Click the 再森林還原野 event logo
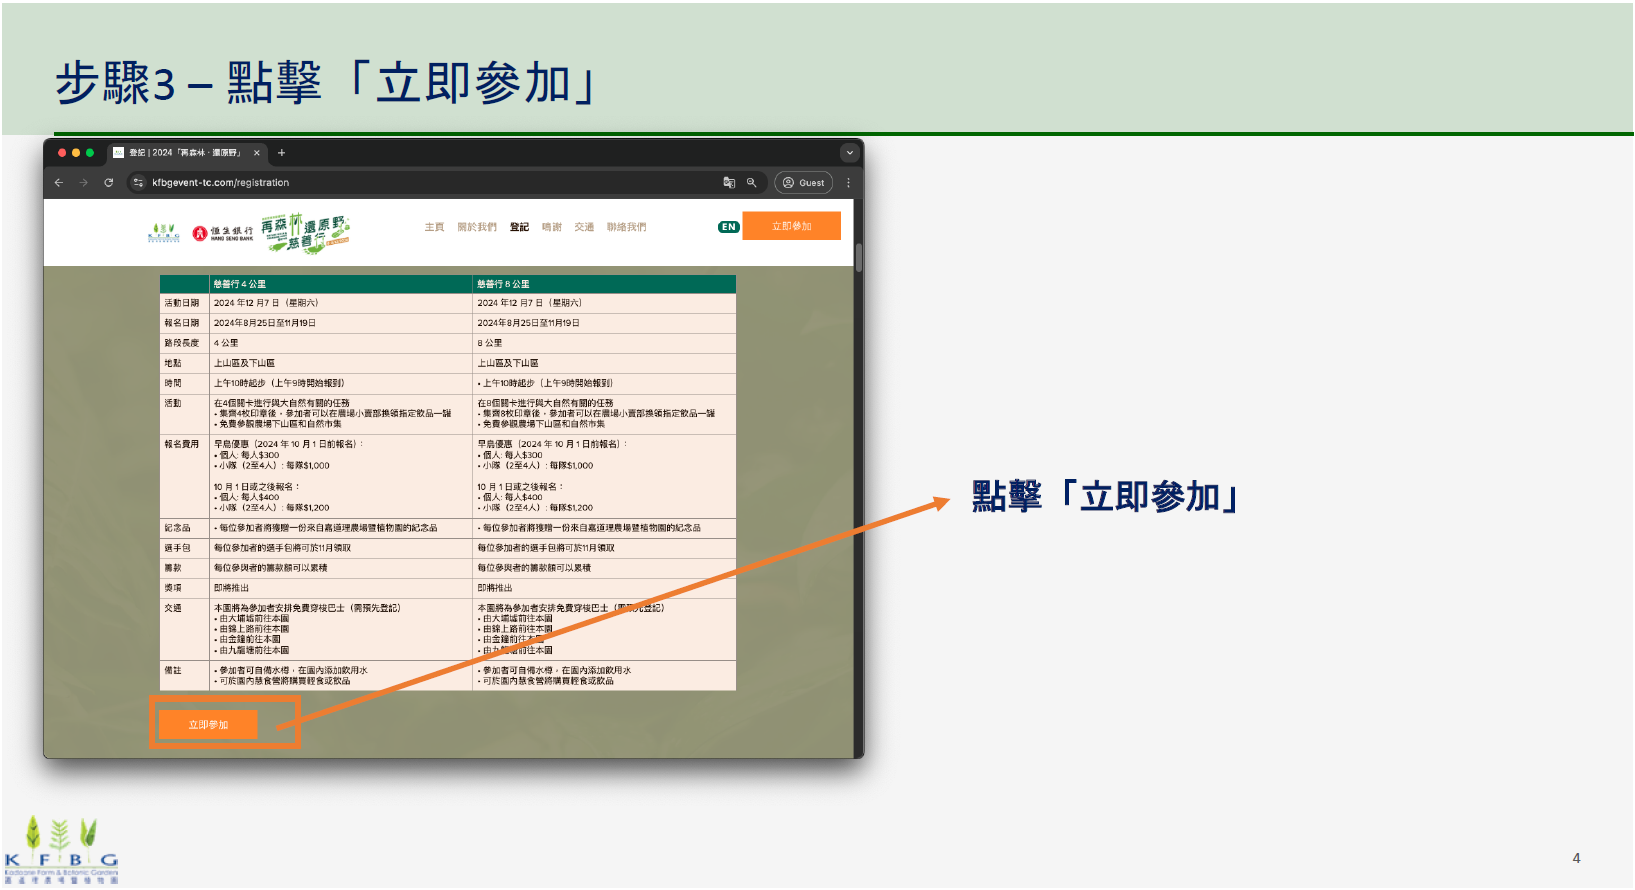 [305, 233]
